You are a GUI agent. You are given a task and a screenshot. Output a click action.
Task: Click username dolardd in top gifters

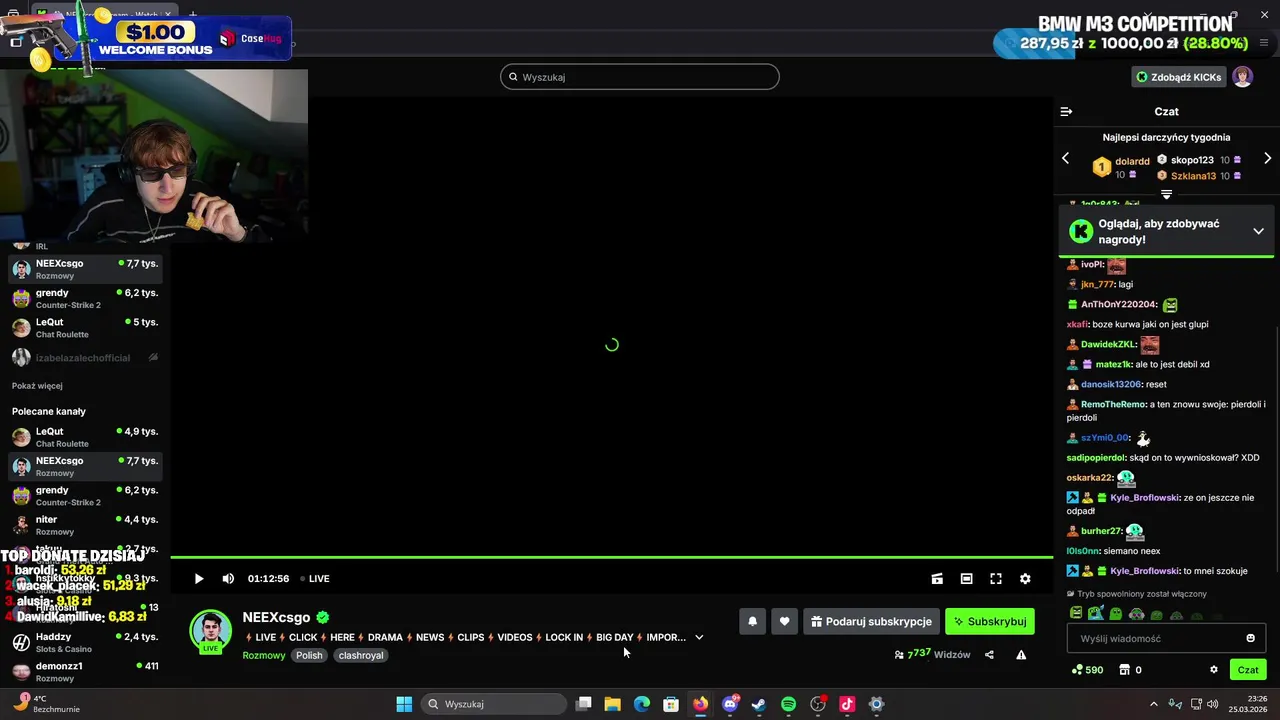[x=1132, y=161]
